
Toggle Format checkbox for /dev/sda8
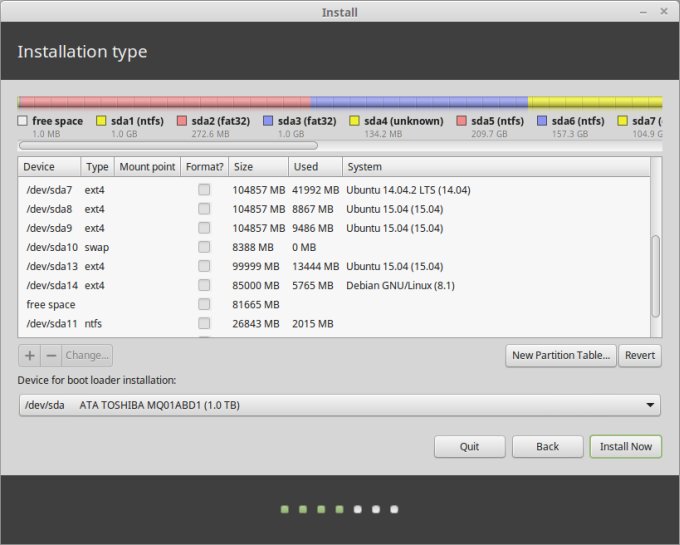[x=204, y=209]
